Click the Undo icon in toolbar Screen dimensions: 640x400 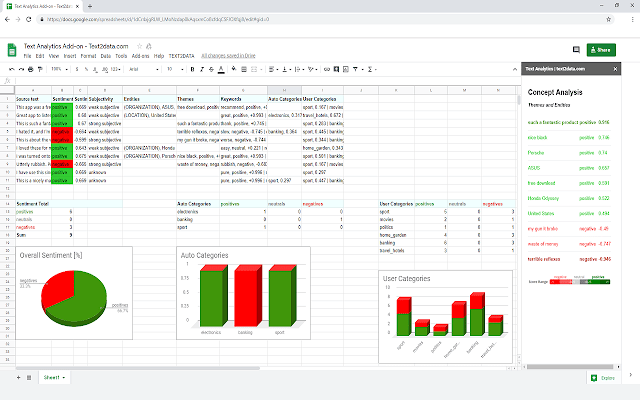[10, 69]
